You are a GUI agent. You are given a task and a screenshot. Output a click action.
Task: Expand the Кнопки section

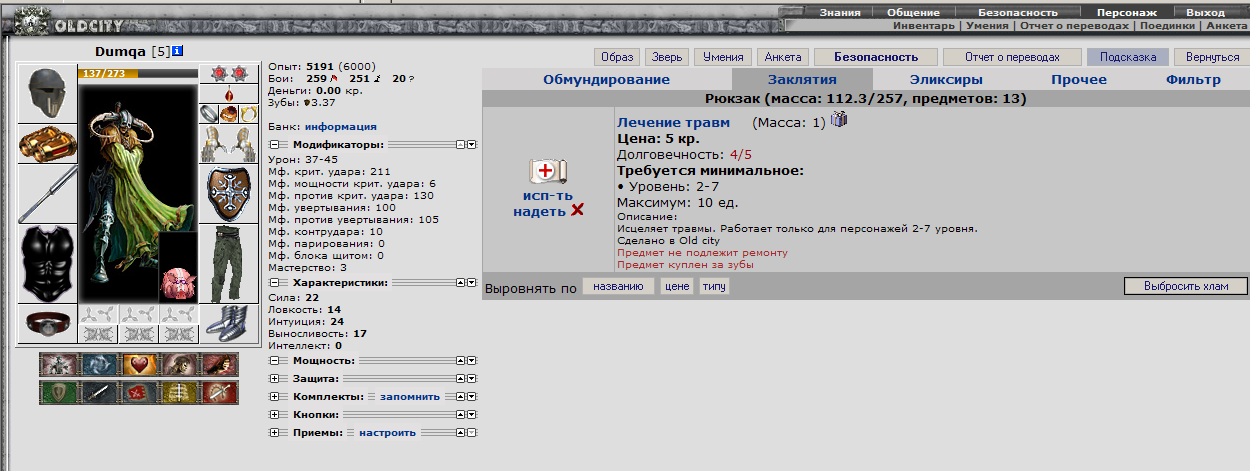tap(274, 414)
